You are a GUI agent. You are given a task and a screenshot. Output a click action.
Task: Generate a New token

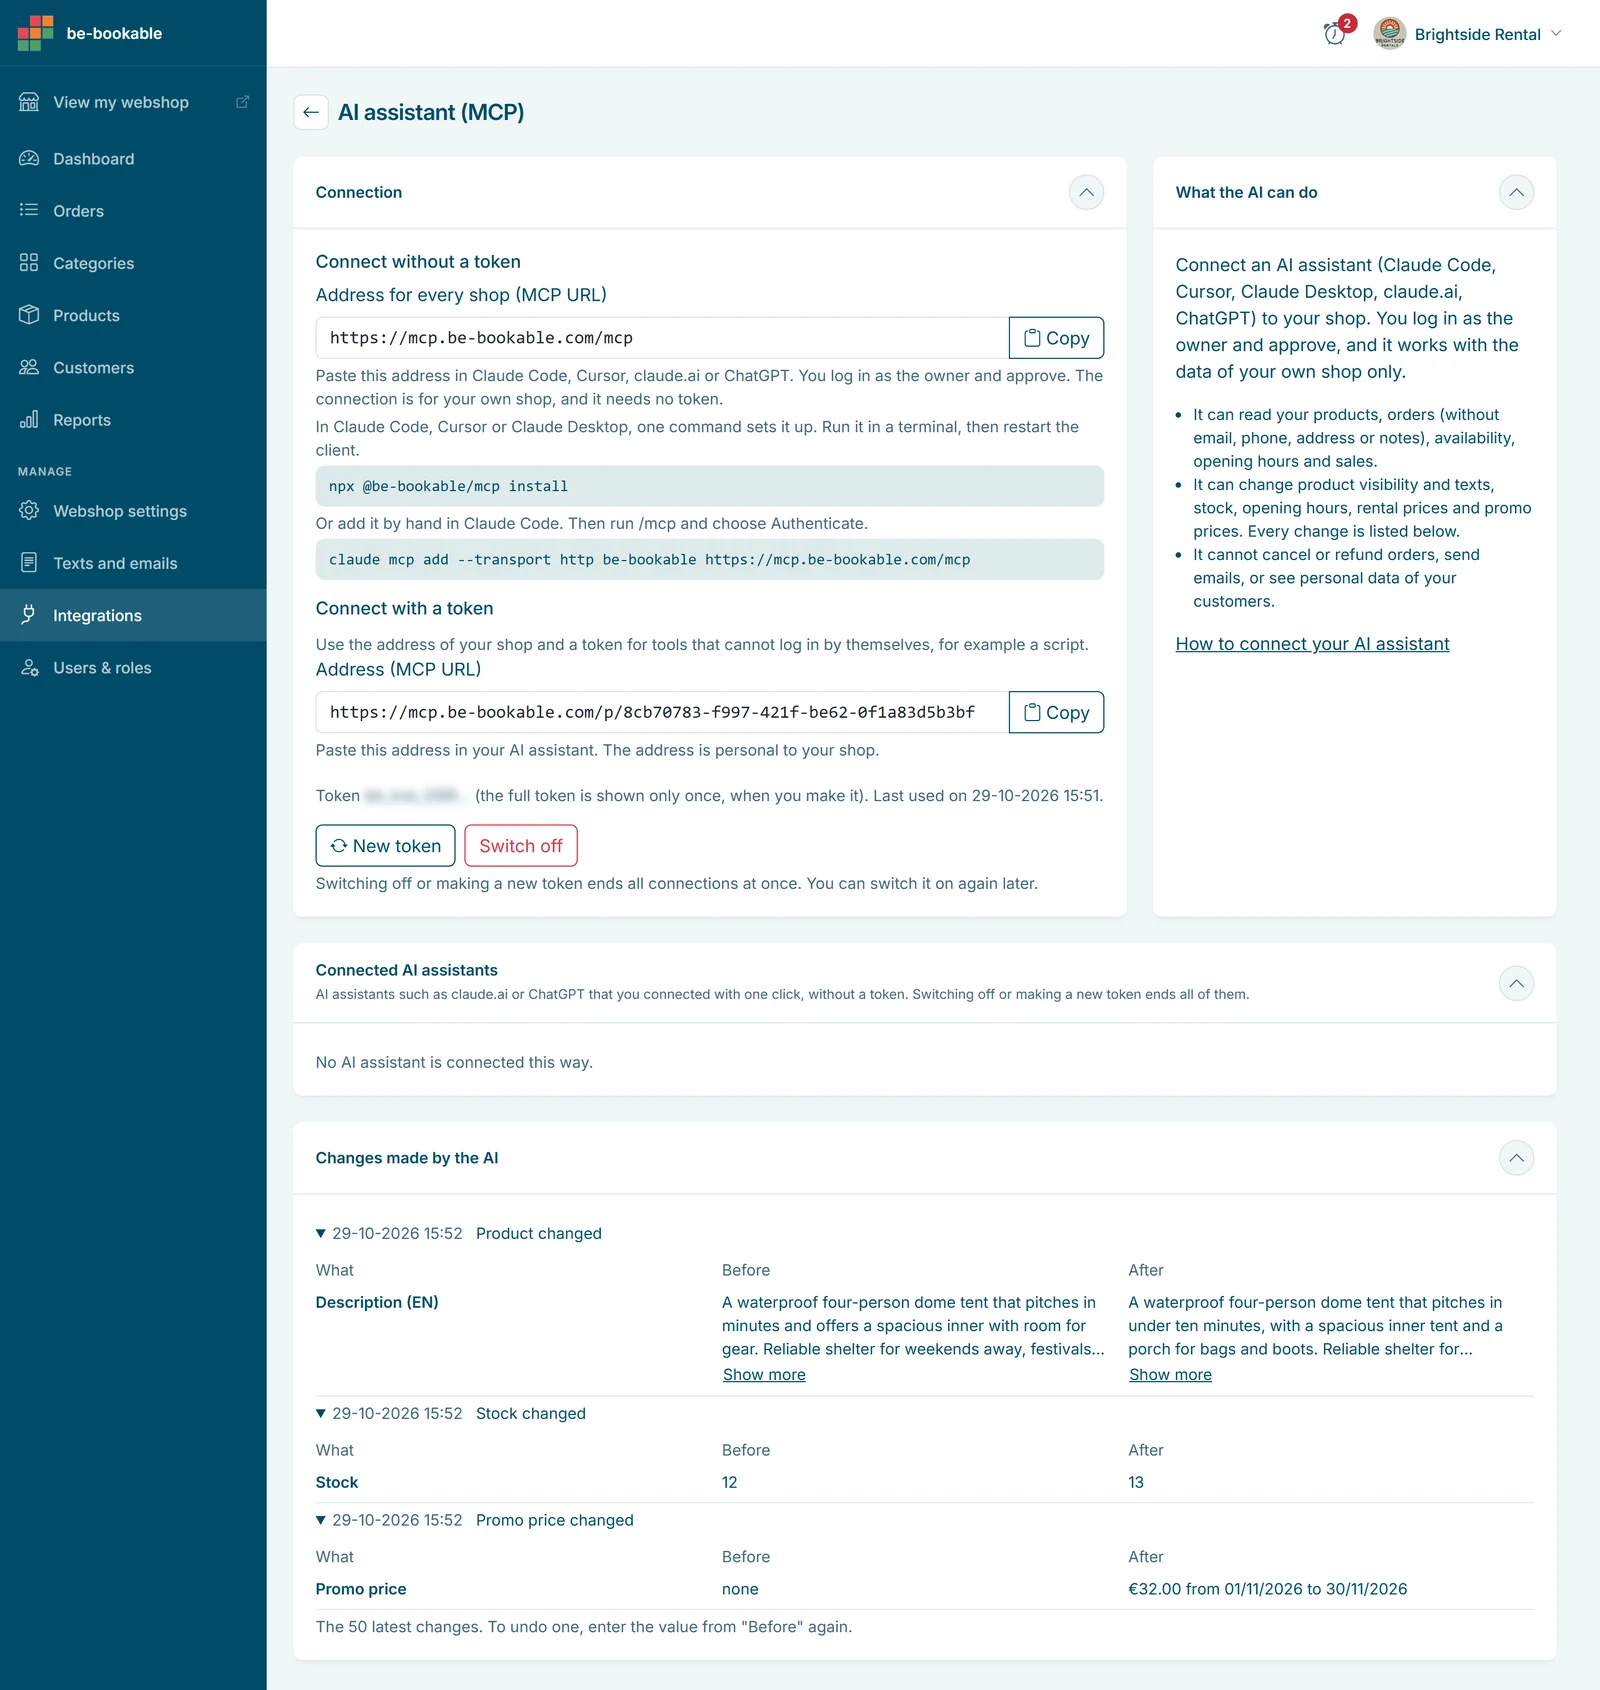point(385,846)
